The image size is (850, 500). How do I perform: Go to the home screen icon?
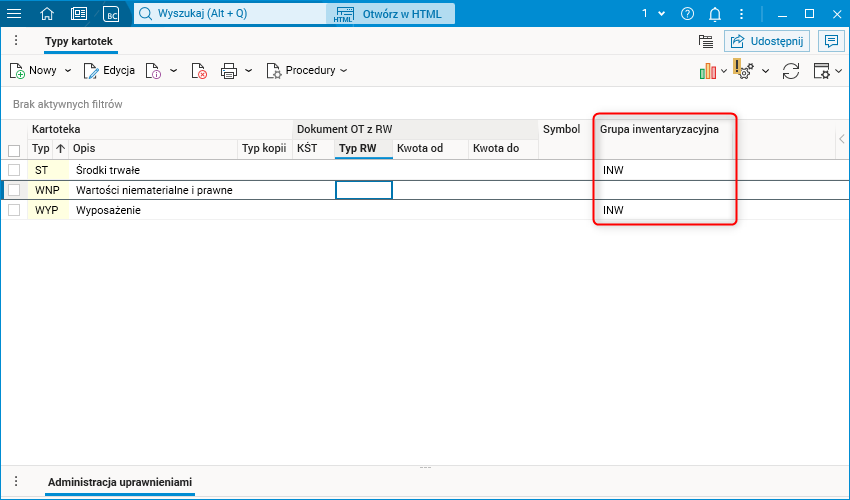coord(47,14)
